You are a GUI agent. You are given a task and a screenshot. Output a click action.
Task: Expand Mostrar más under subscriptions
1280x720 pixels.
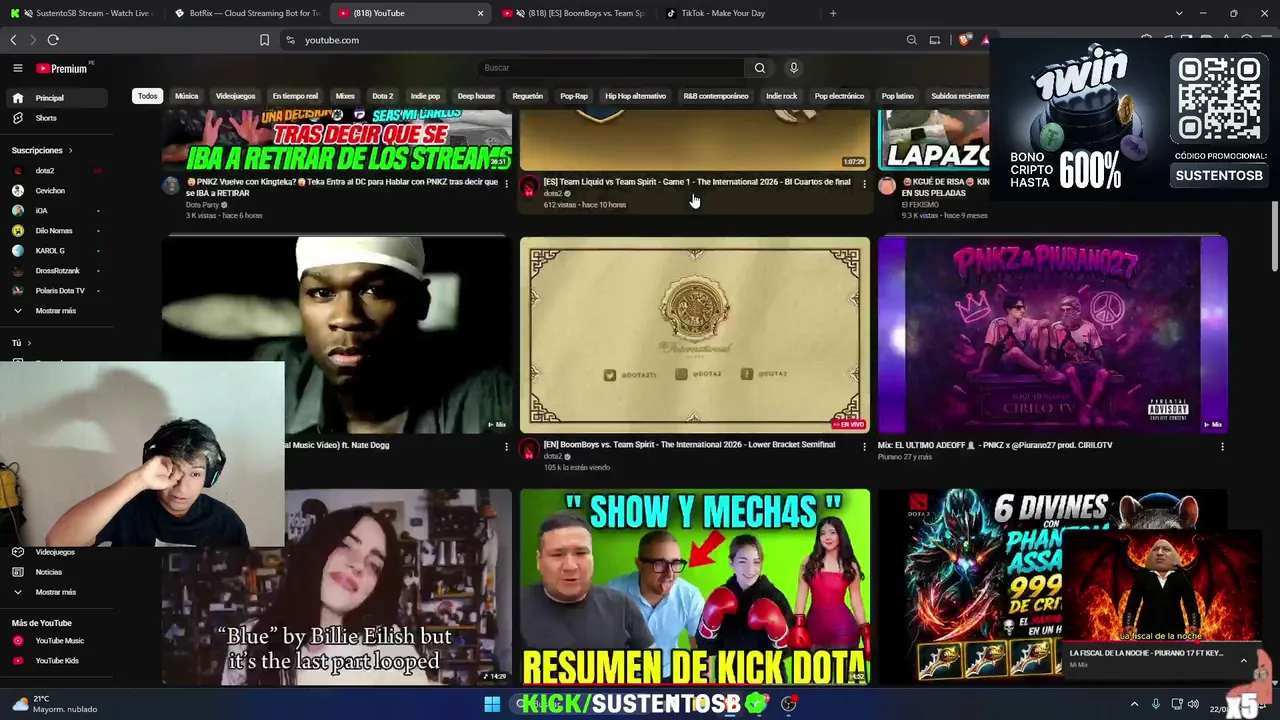point(55,311)
